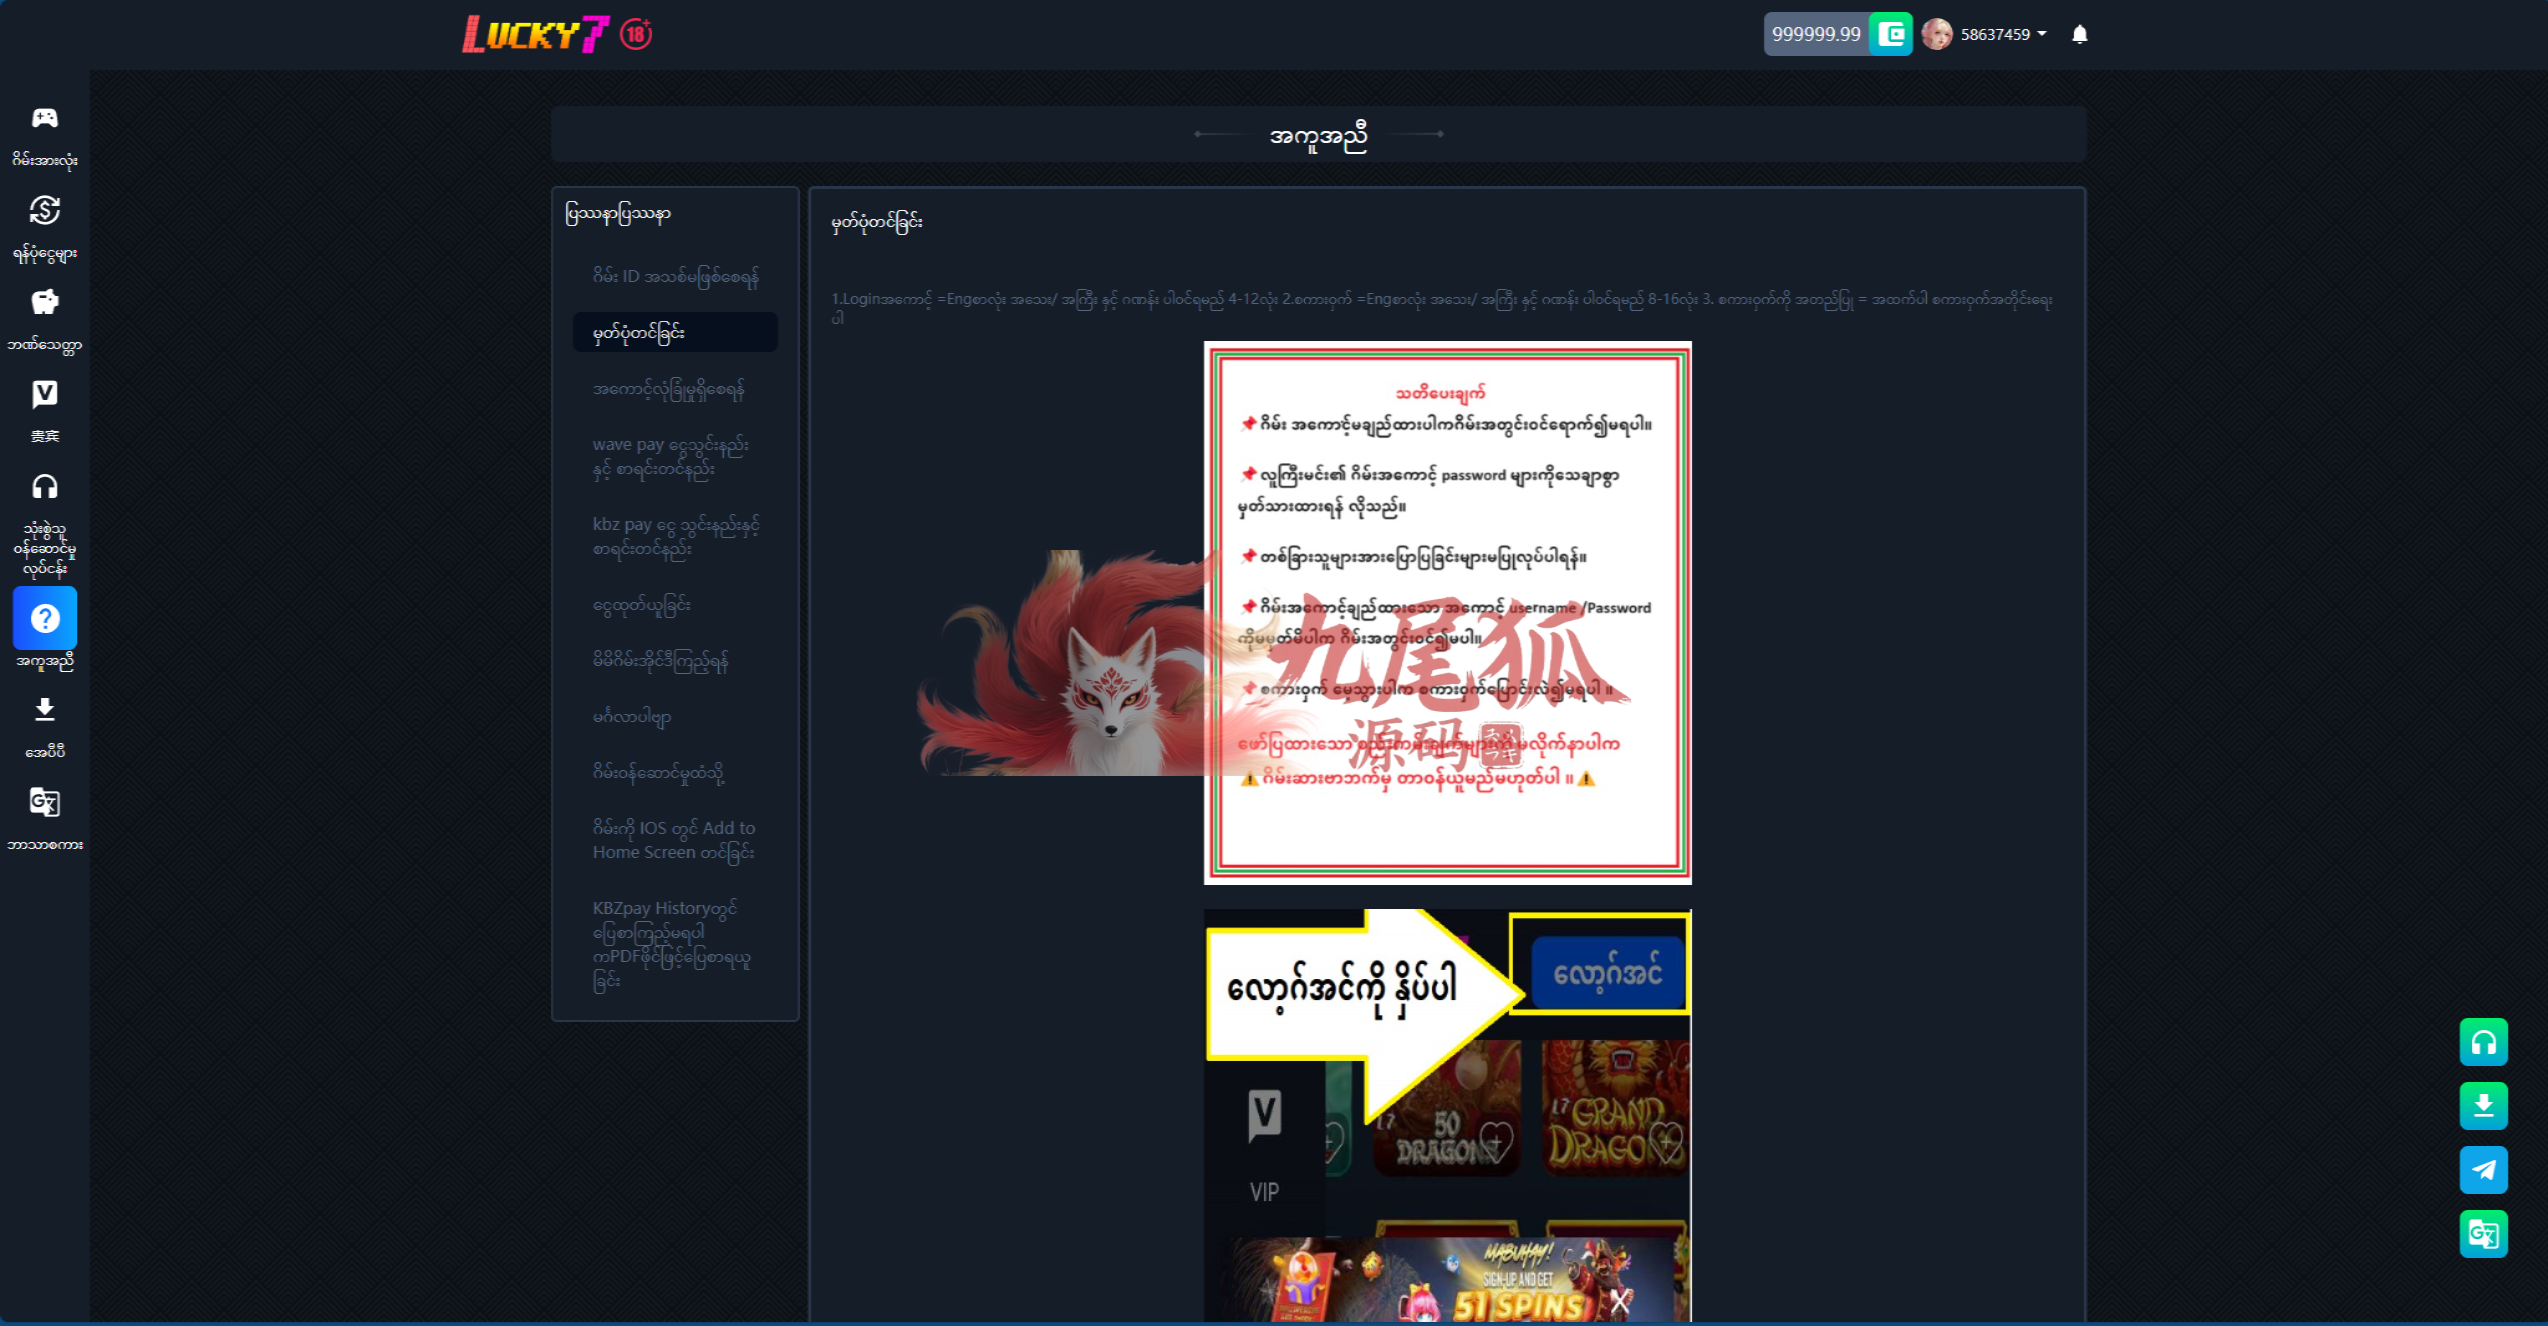
Task: Click the game controller icon in sidebar
Action: 44,119
